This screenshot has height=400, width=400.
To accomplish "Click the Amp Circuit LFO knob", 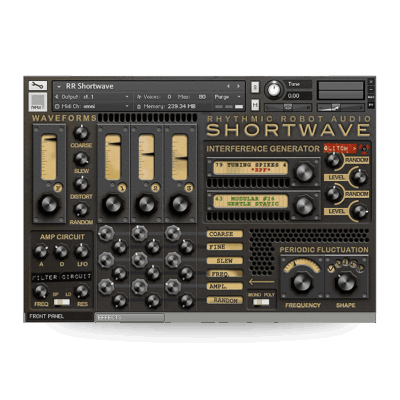I will 82,251.
